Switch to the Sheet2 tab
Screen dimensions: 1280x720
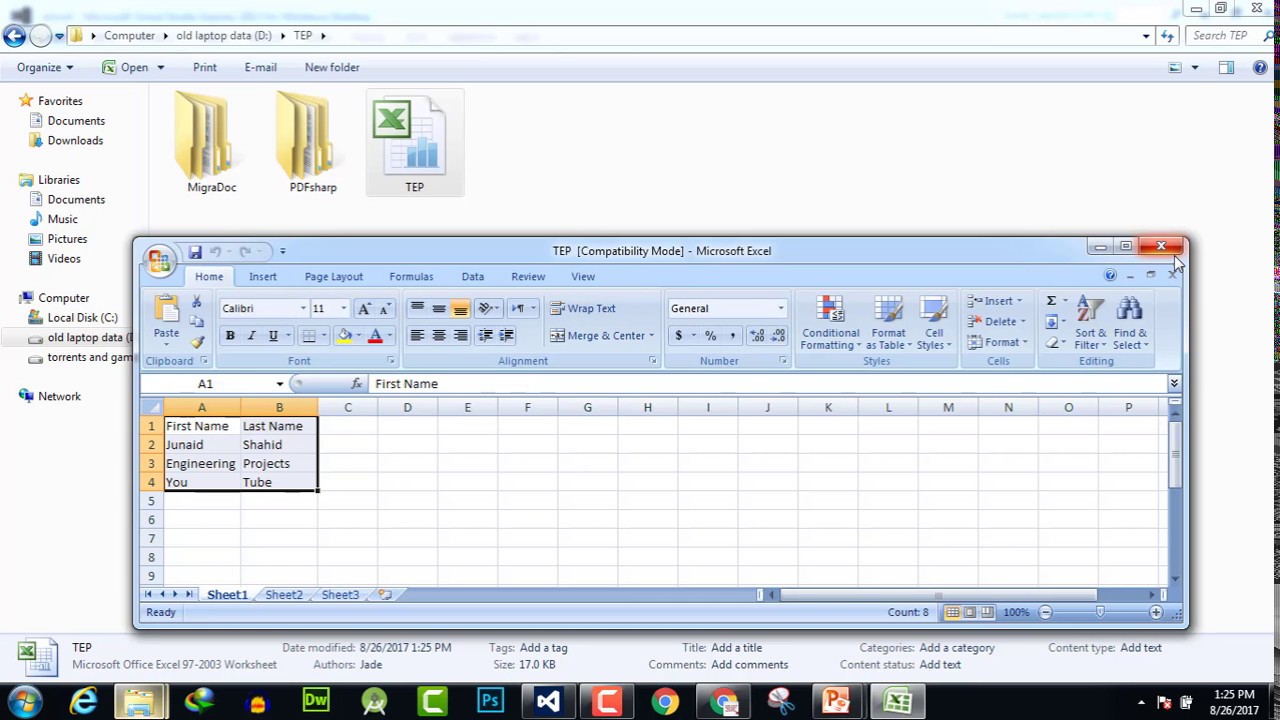[x=284, y=595]
